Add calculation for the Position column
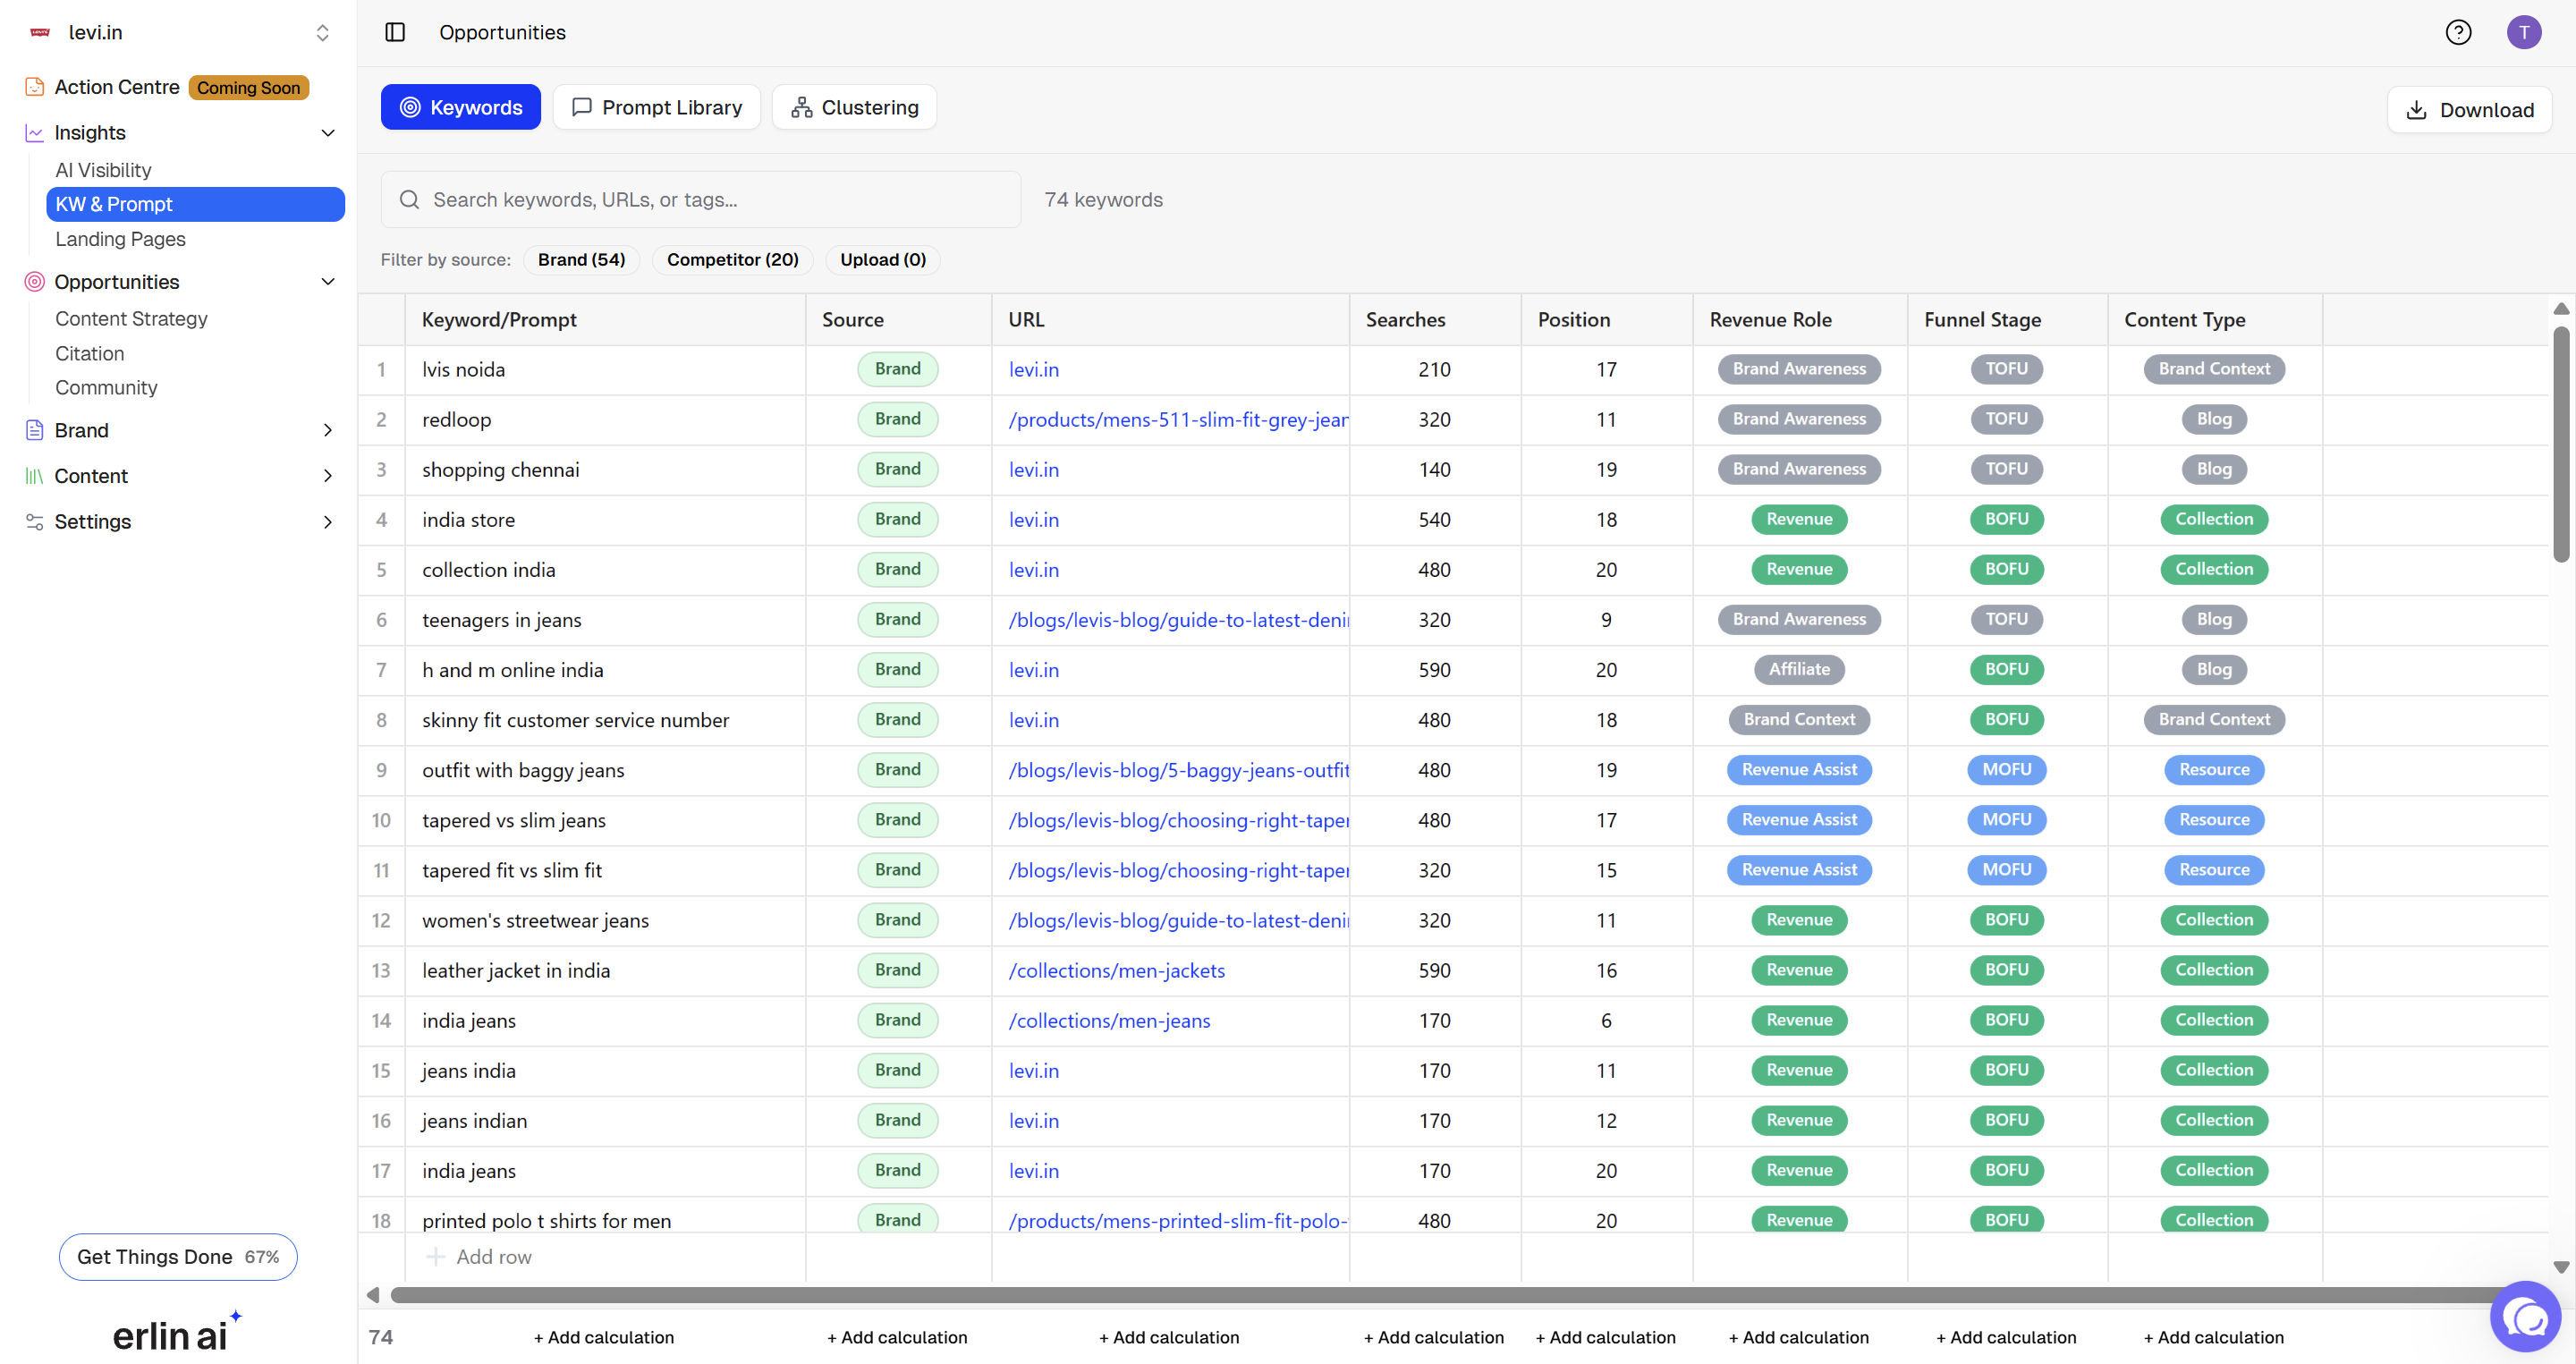Viewport: 2576px width, 1364px height. click(1606, 1337)
